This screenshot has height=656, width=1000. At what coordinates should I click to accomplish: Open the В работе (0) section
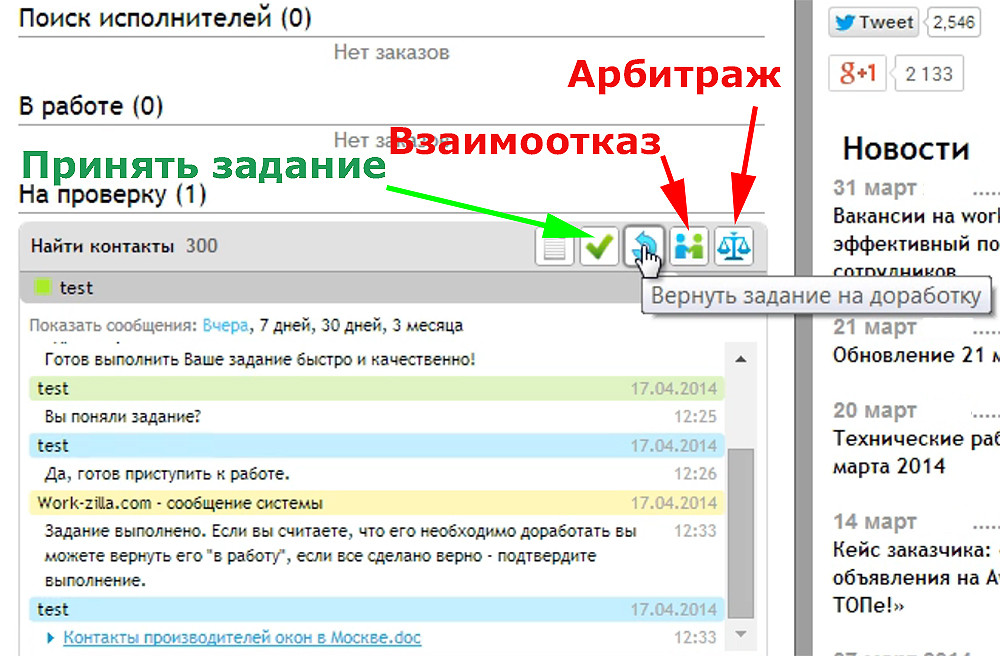pos(91,106)
